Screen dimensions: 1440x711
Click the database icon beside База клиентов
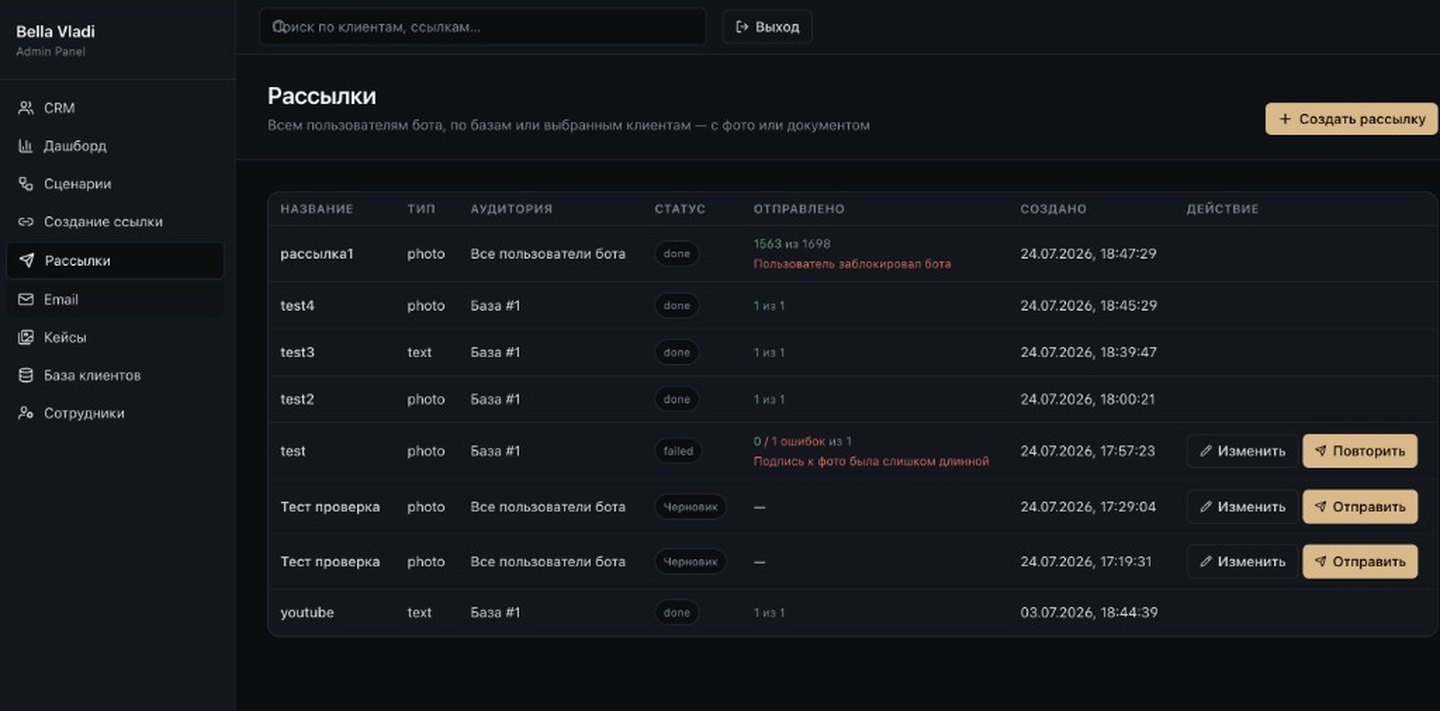coord(26,375)
